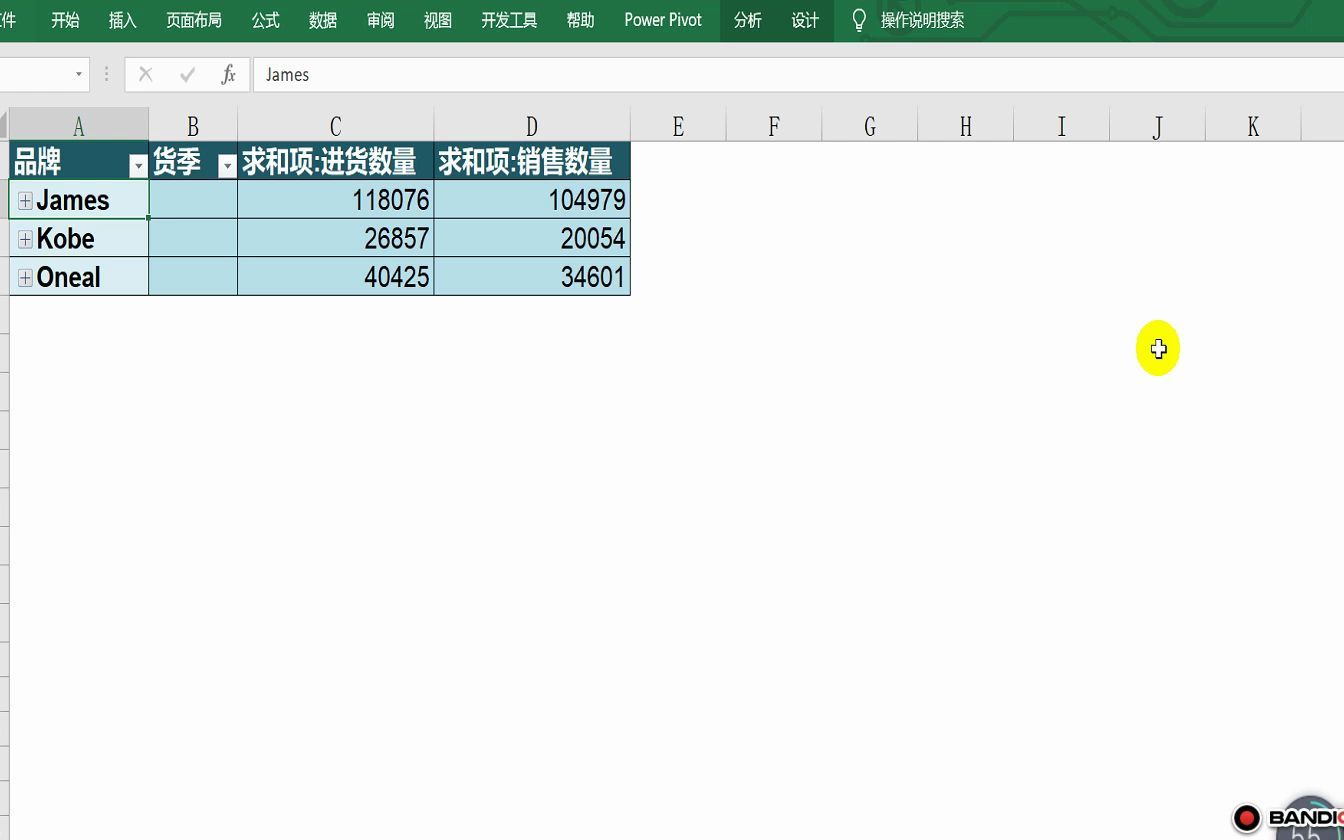Switch to 页面布局 tab
The image size is (1344, 840).
[x=194, y=20]
